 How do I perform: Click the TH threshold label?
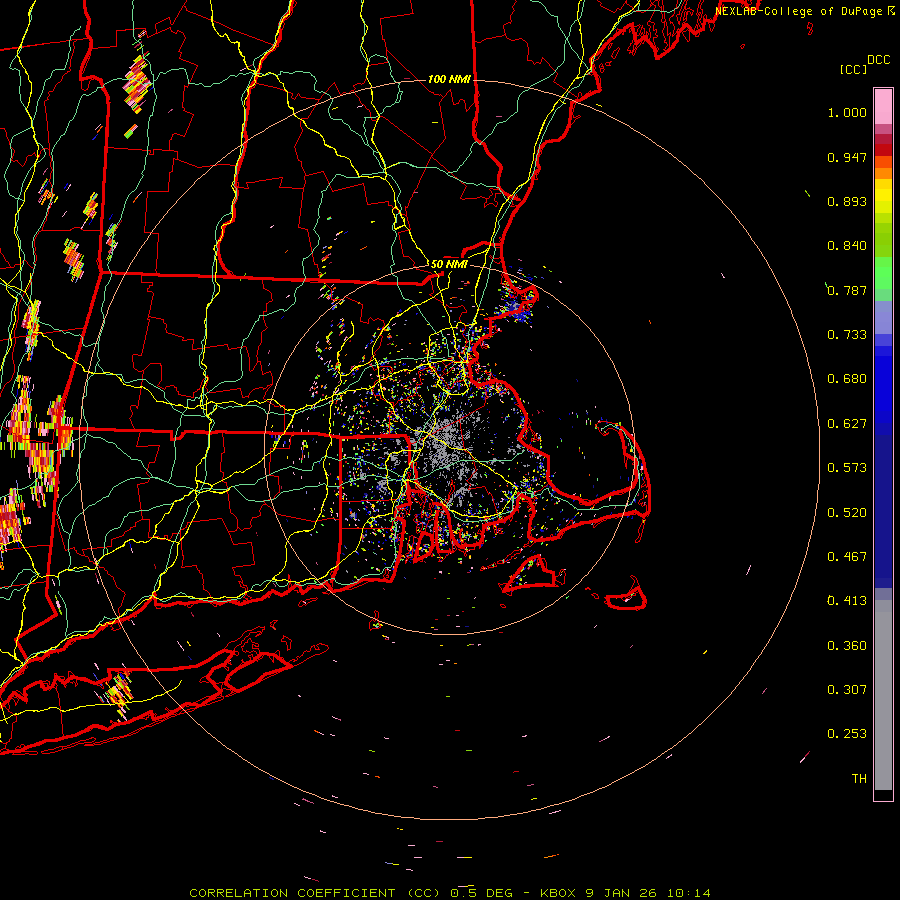coord(859,779)
